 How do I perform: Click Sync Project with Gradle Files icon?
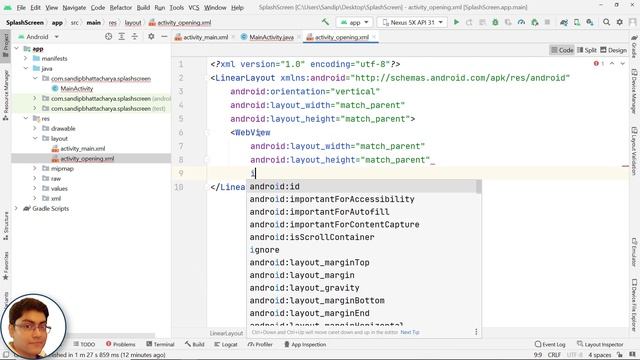click(x=564, y=22)
